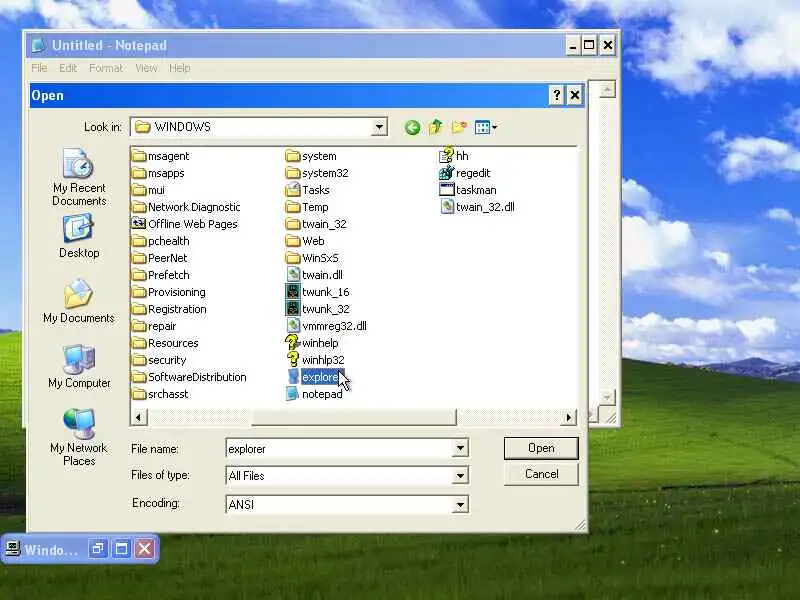Expand the File name dropdown arrow
The image size is (800, 600).
[x=460, y=448]
